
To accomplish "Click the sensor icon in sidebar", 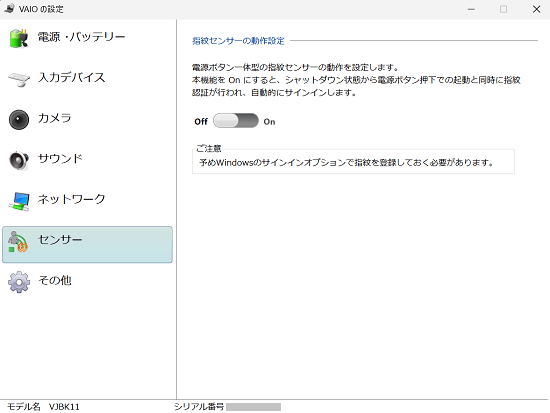I will coord(18,242).
